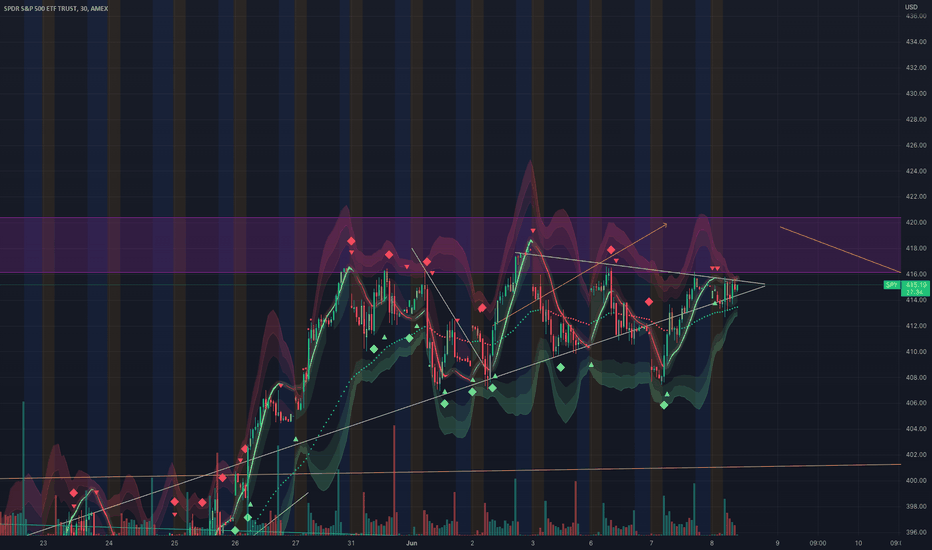Click the 6 date label on time axis
This screenshot has height=550, width=932.
click(591, 543)
